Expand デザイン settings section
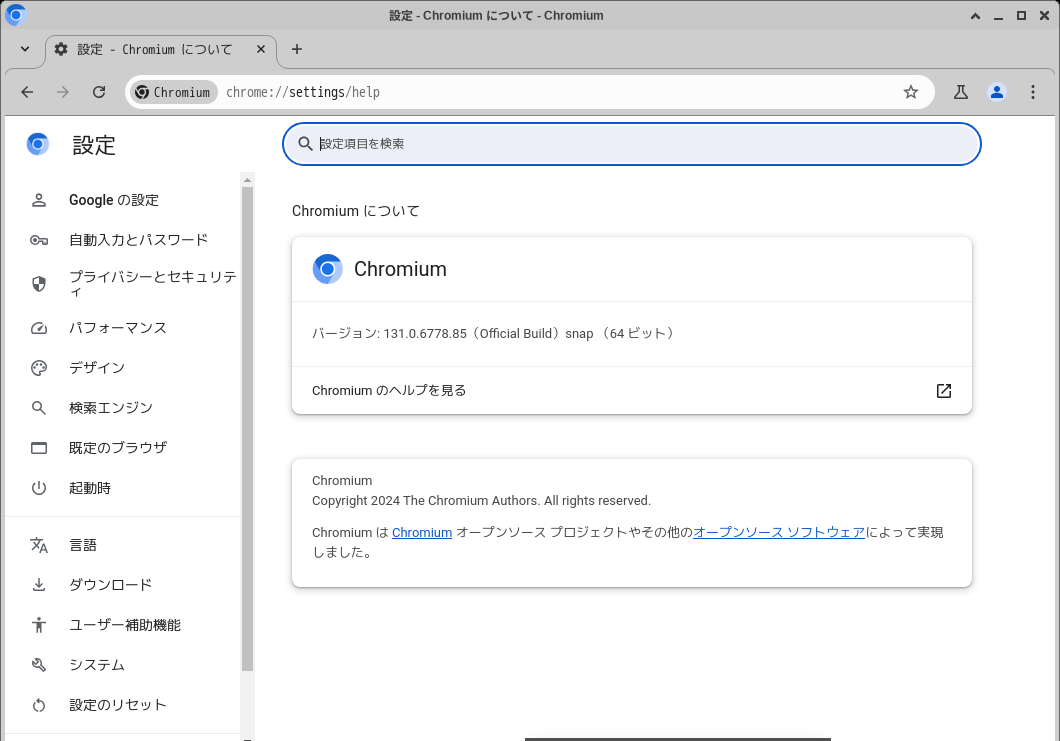The height and width of the screenshot is (741, 1060). pyautogui.click(x=97, y=367)
